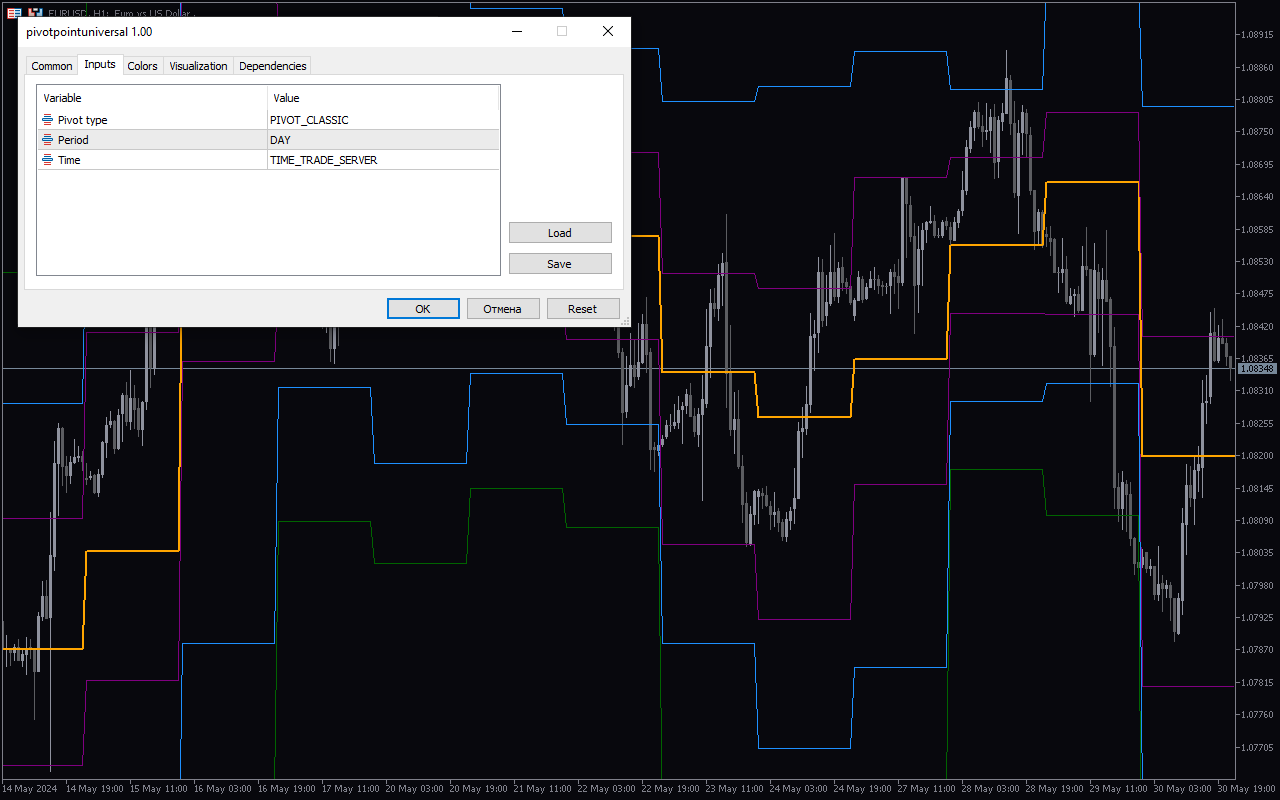Click the 14 May 2024 time label

click(29, 788)
